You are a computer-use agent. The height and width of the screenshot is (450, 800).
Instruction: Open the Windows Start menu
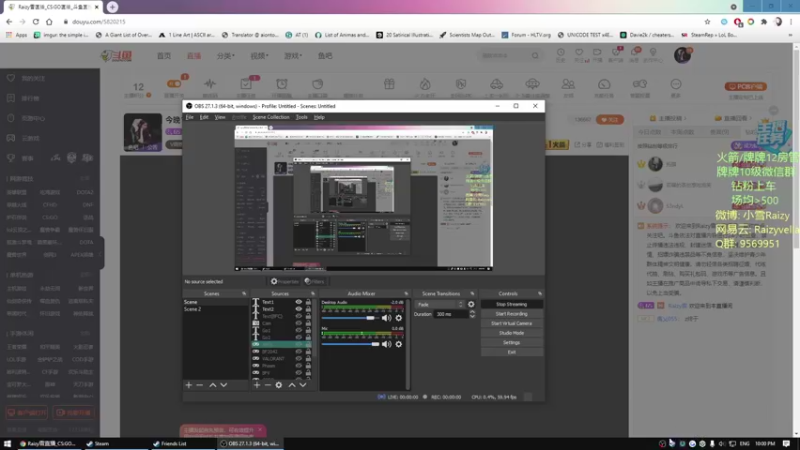8,444
